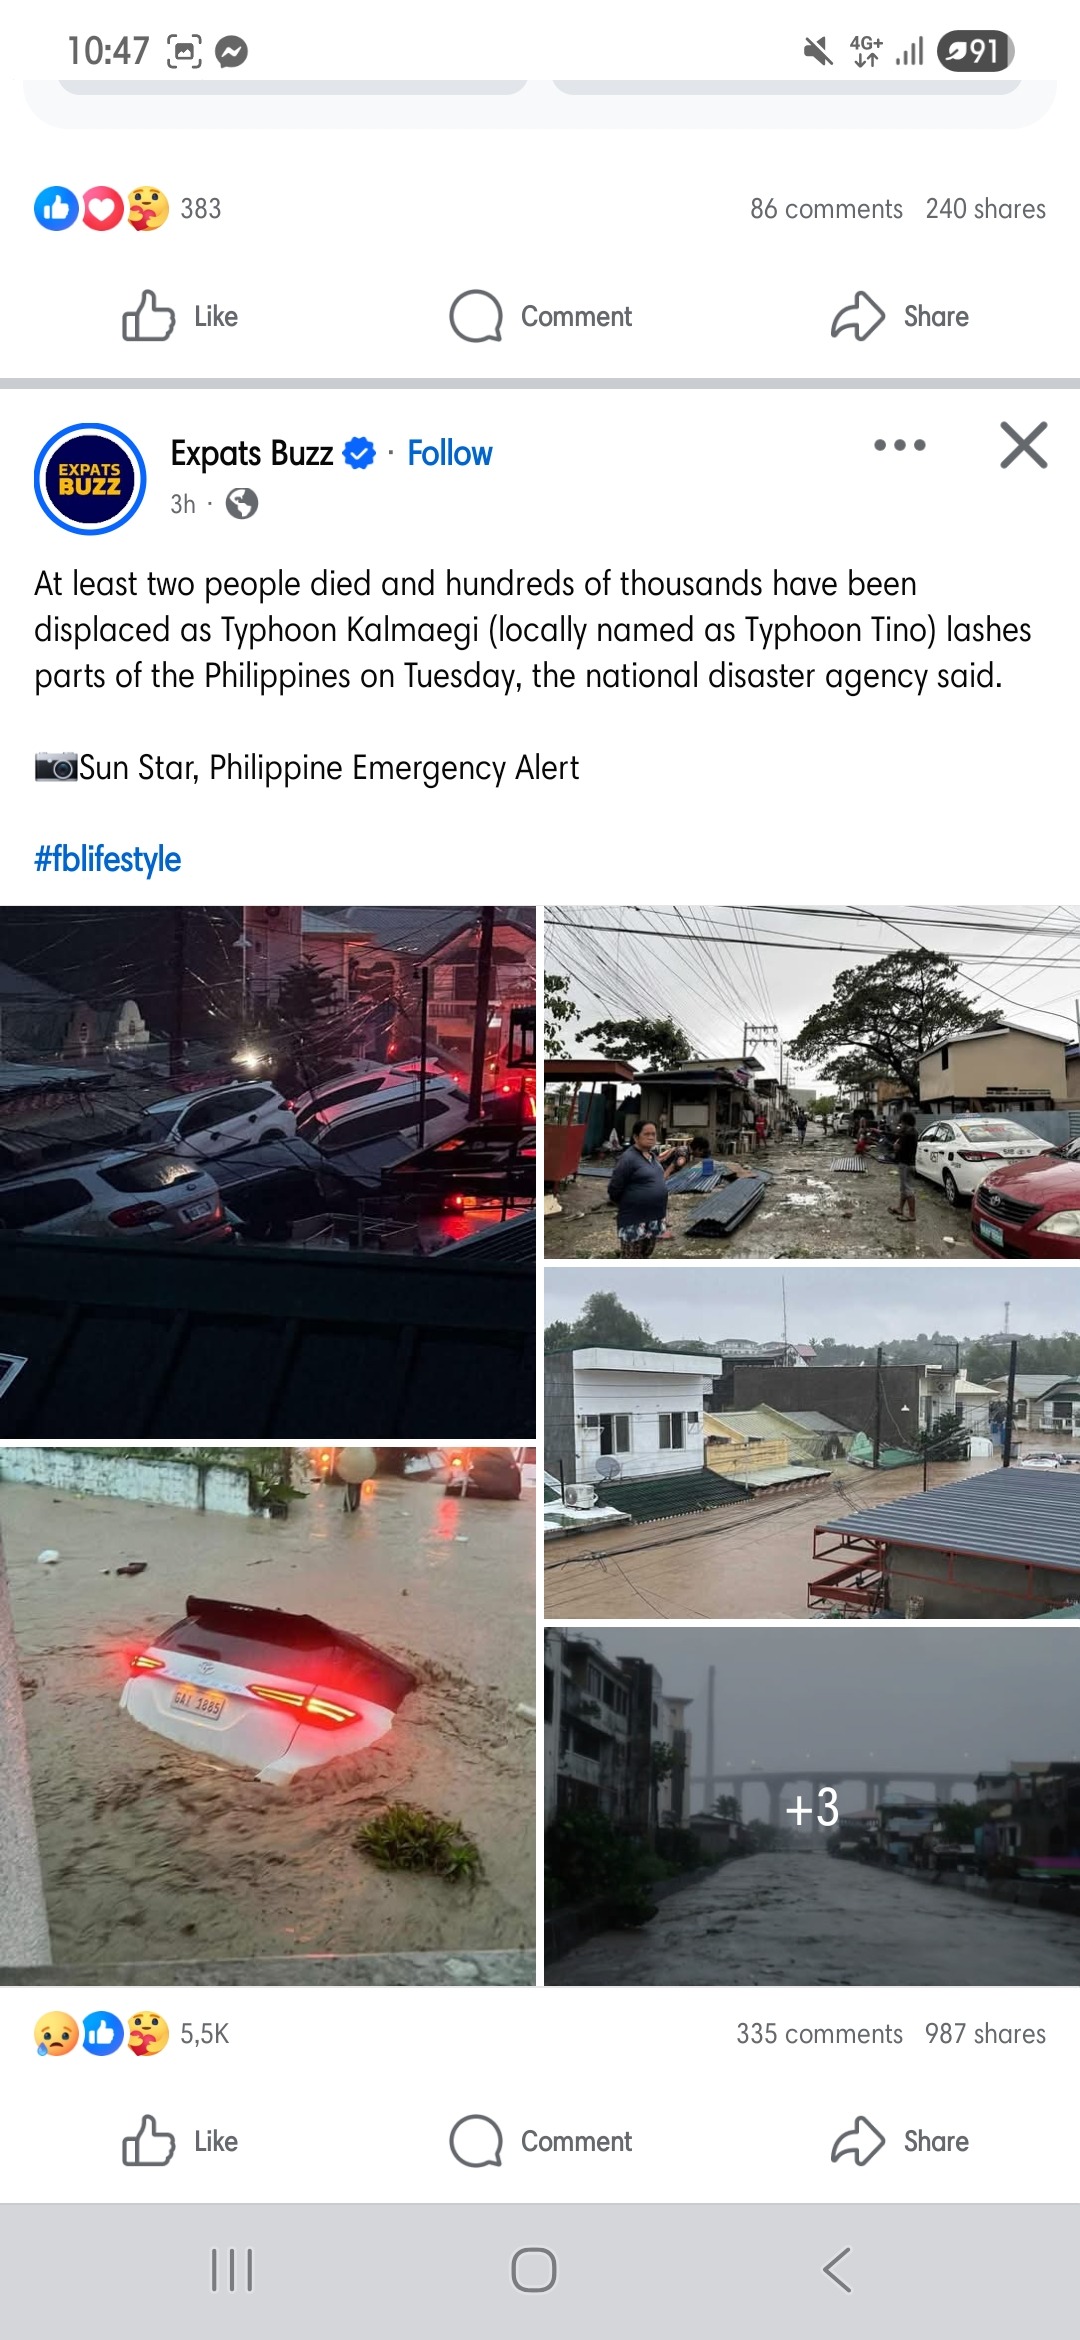Image resolution: width=1080 pixels, height=2340 pixels.
Task: Open the 335 comments link
Action: pyautogui.click(x=820, y=2034)
